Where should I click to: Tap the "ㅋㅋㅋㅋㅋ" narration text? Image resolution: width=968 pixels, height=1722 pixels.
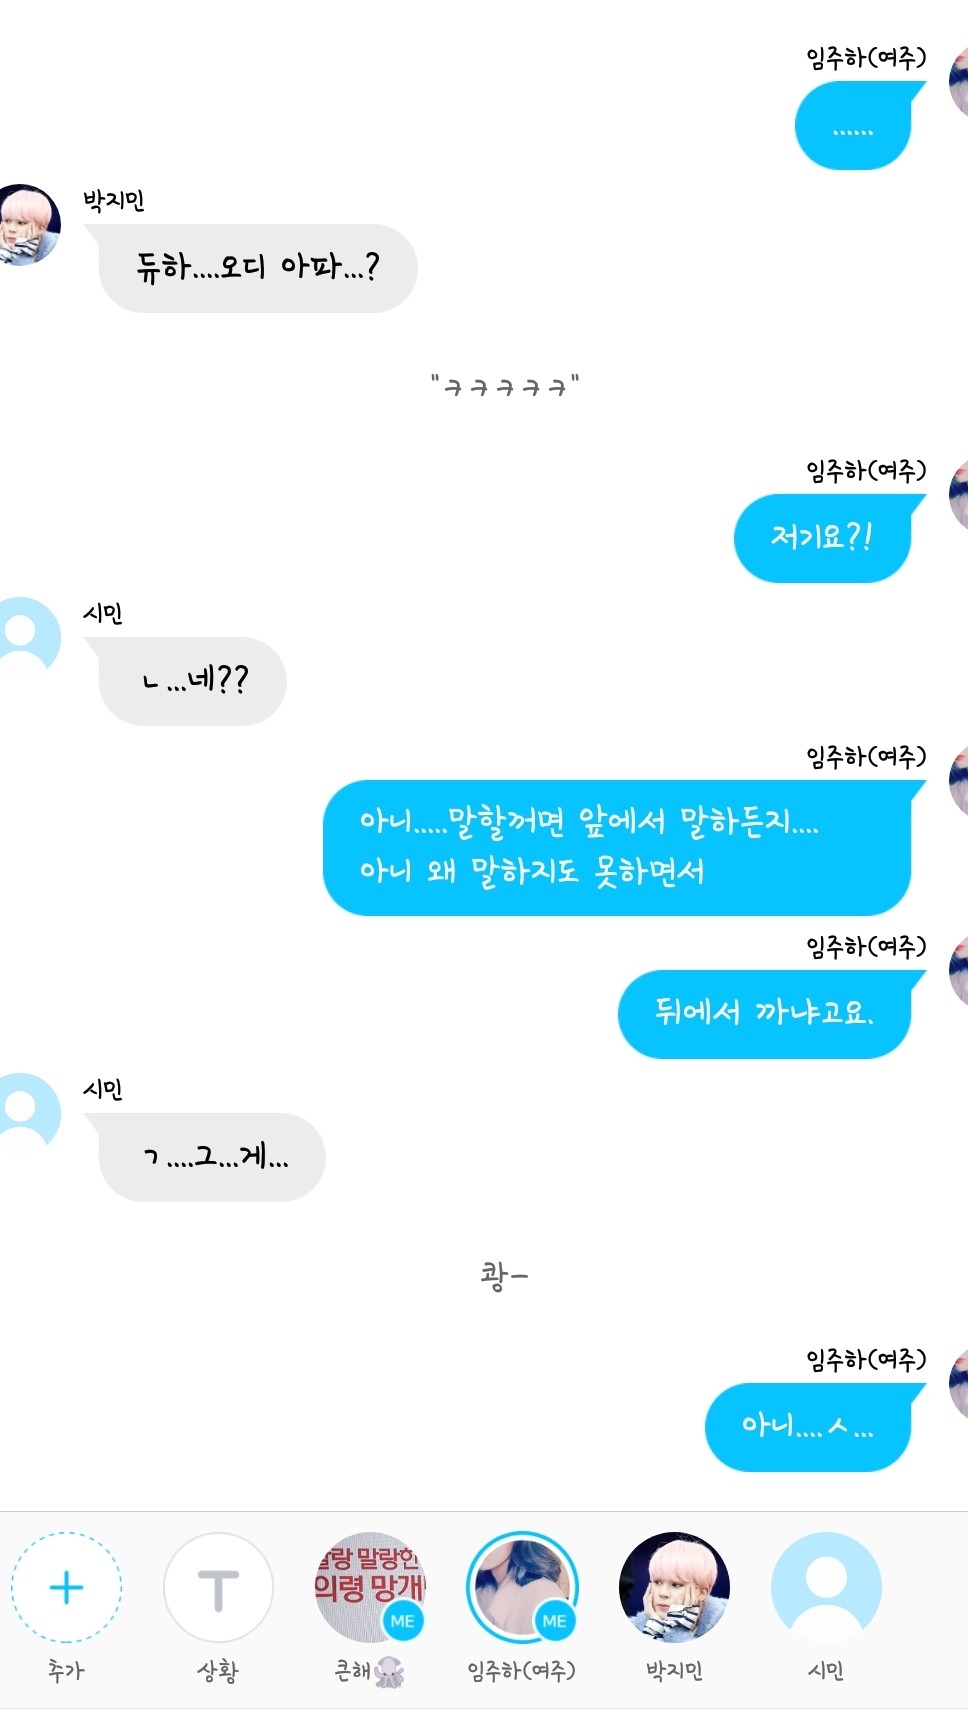coord(505,385)
